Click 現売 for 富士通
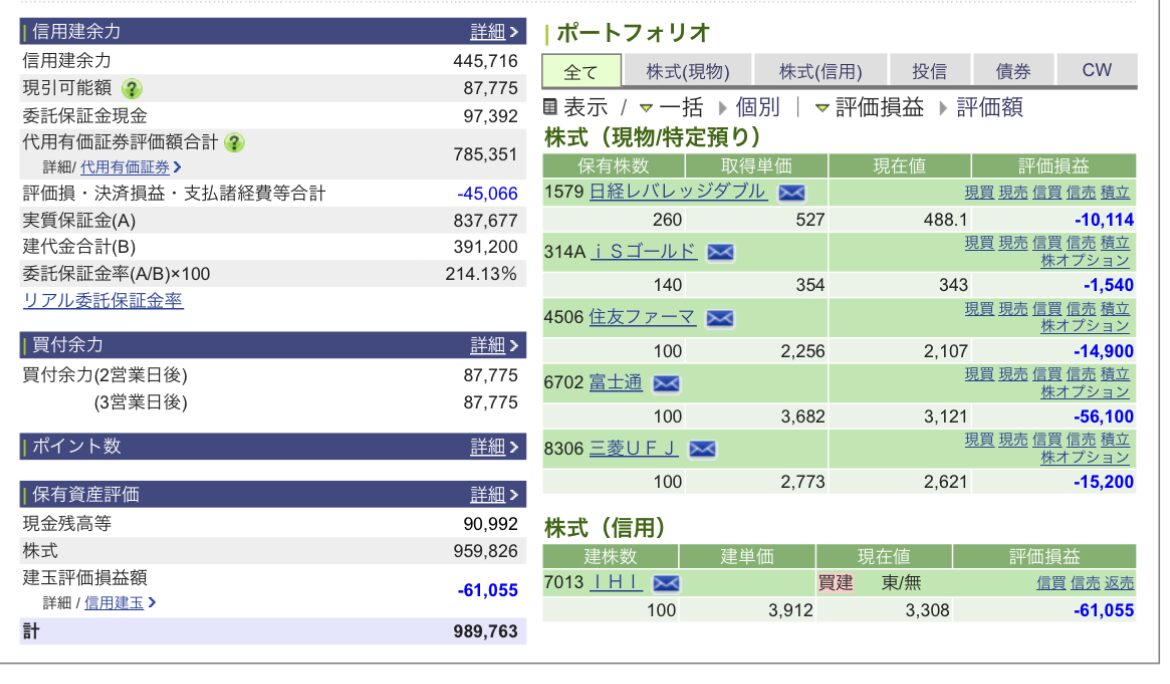Screen dimensions: 1170x684 click(1012, 374)
